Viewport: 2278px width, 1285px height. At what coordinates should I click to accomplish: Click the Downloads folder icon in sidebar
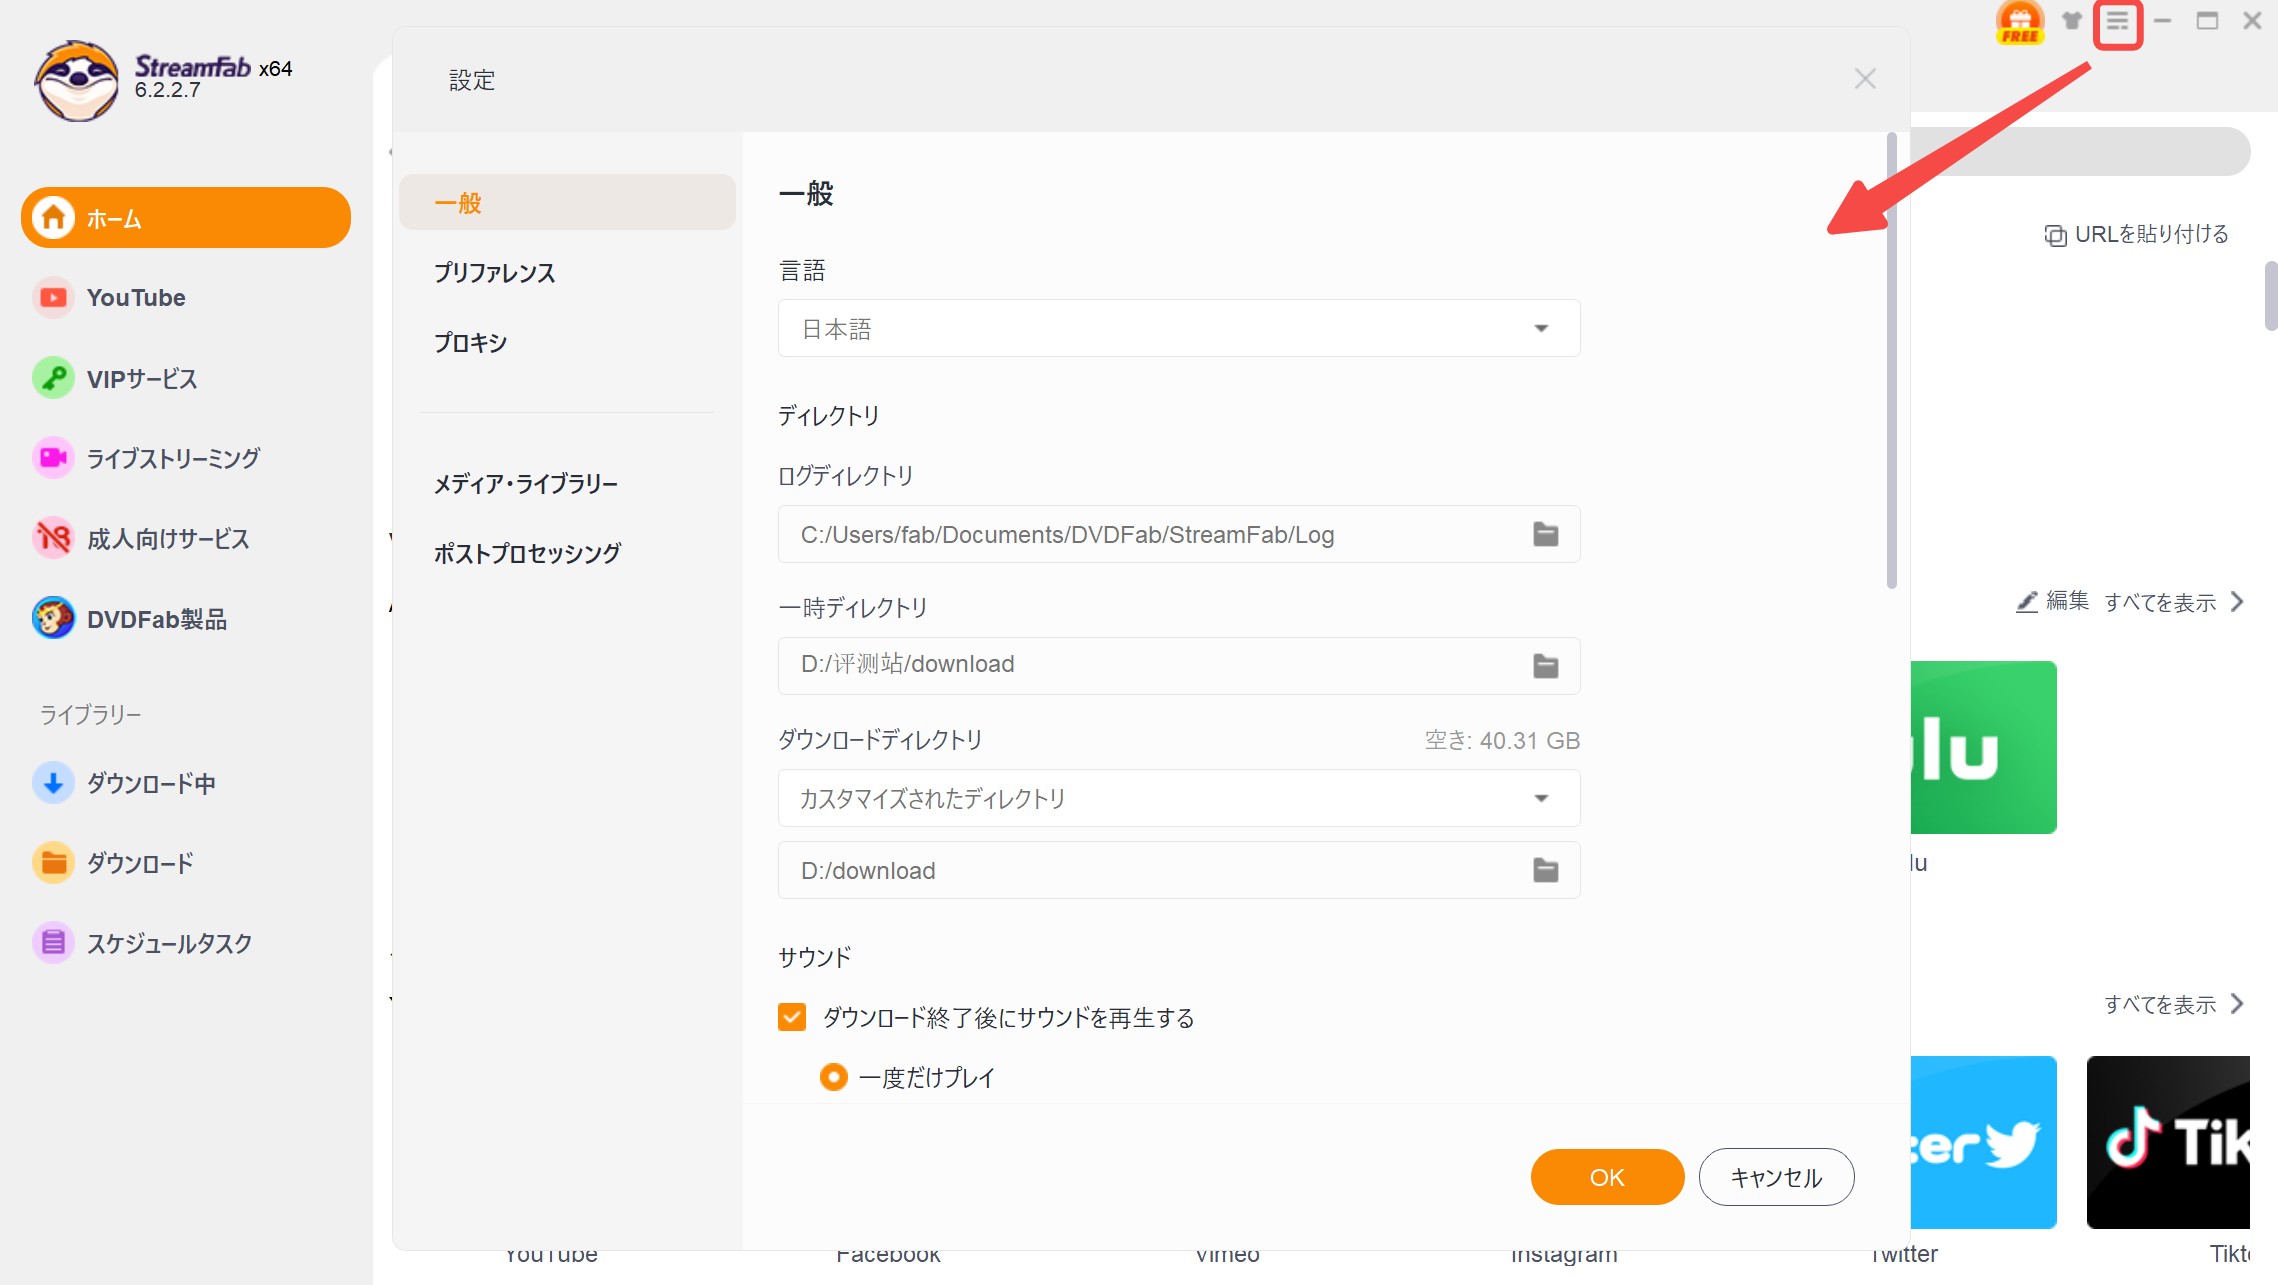point(54,863)
